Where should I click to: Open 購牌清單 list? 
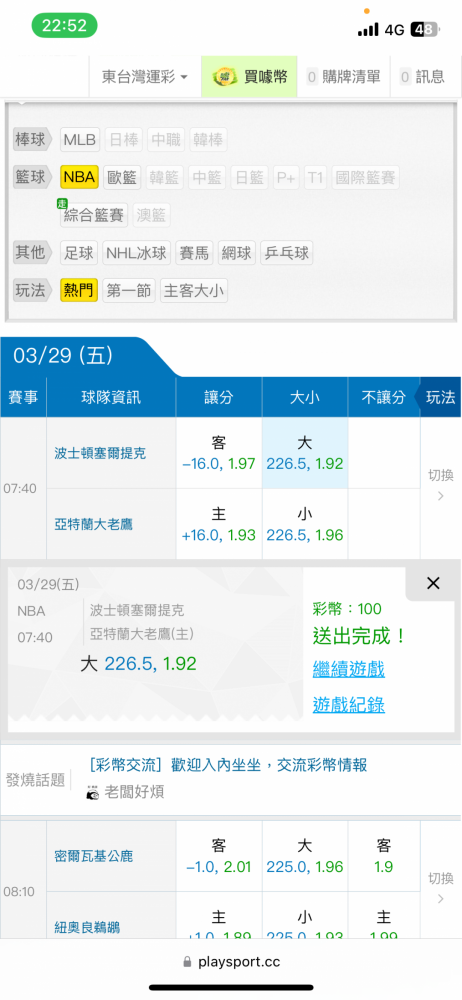[x=344, y=77]
